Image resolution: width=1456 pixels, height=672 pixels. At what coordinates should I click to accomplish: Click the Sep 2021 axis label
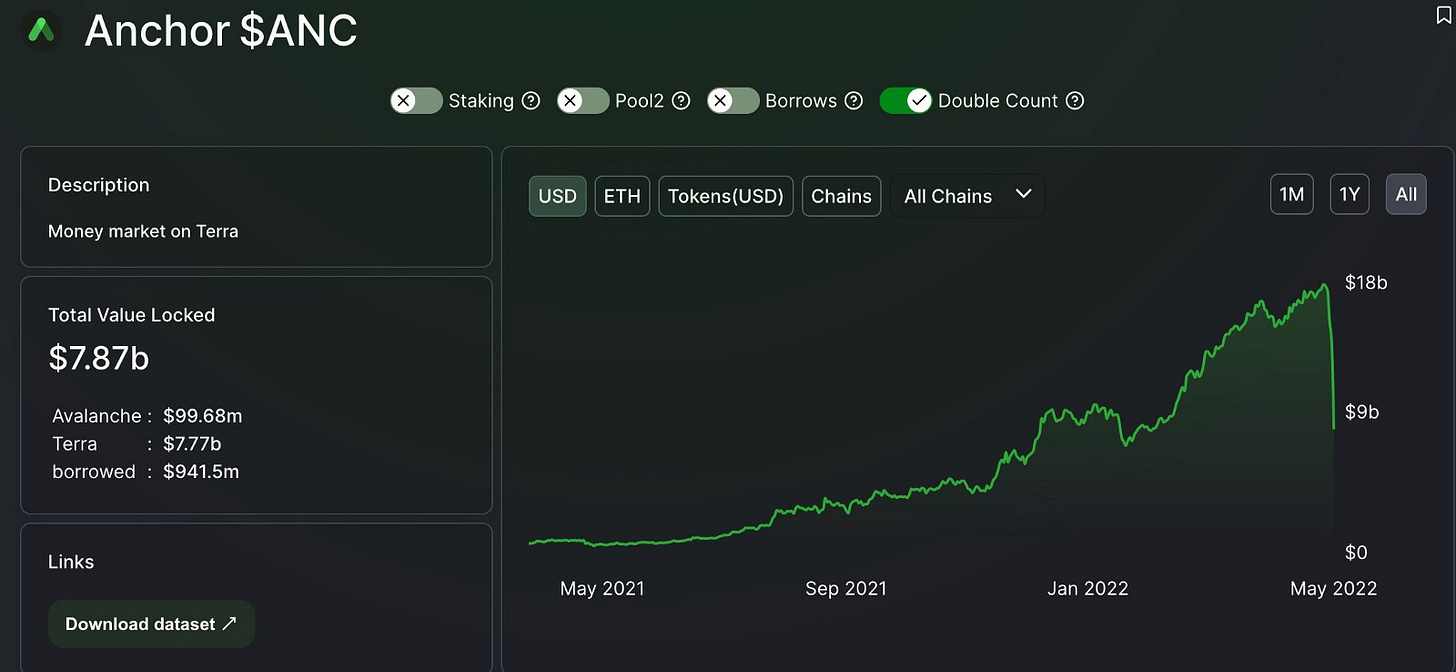(x=846, y=589)
